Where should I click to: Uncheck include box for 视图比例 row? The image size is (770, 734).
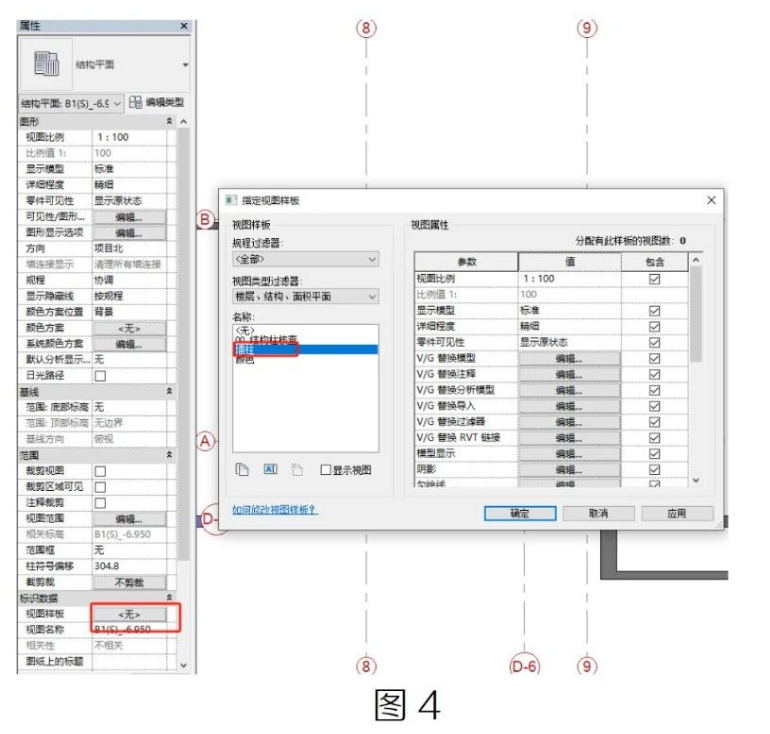point(654,279)
